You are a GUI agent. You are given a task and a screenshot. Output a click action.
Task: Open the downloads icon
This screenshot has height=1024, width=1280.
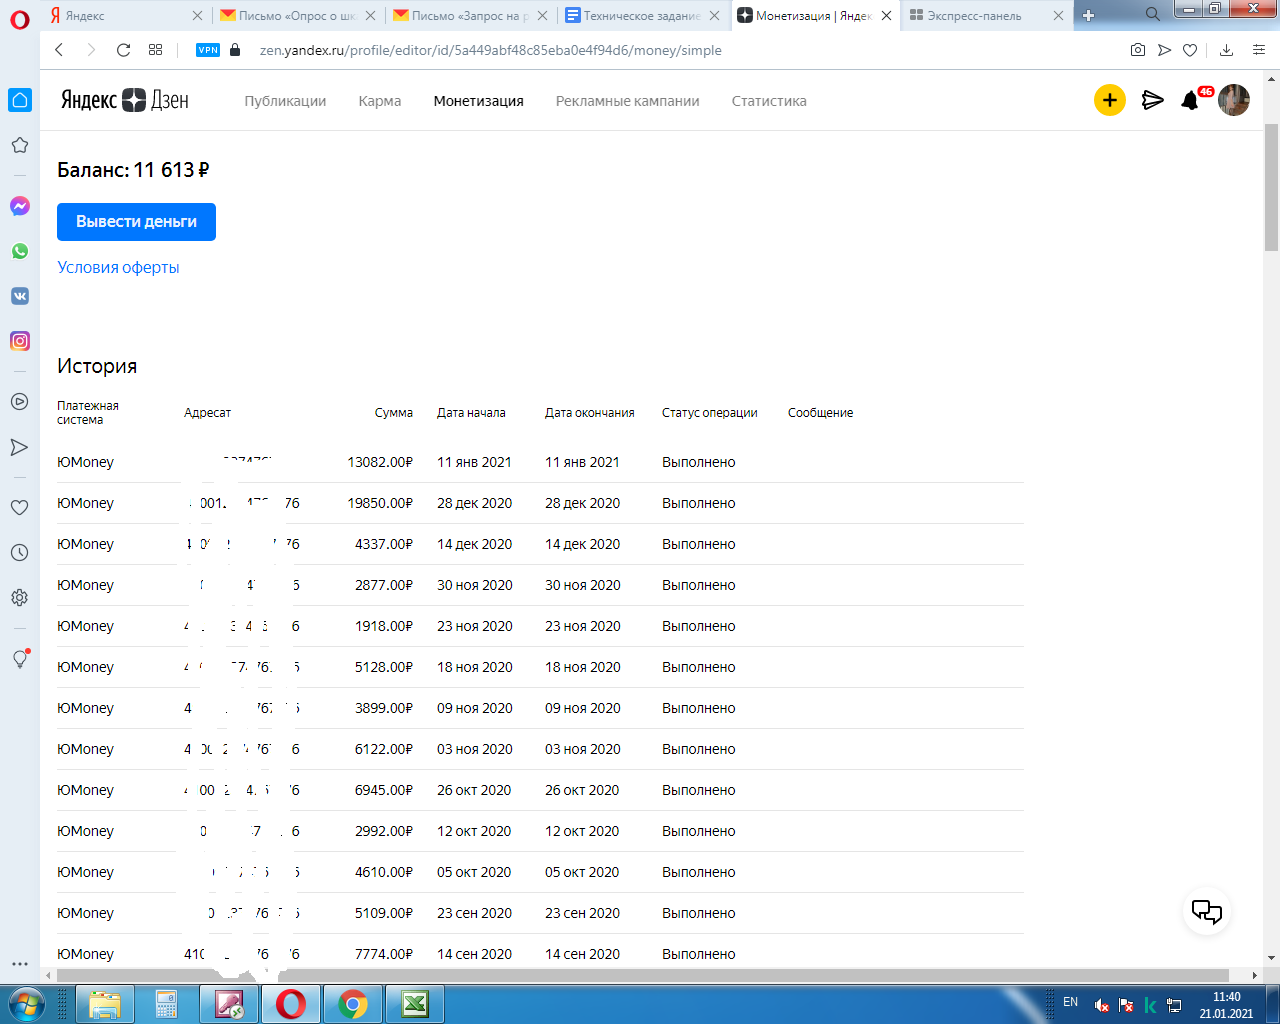click(x=1226, y=50)
